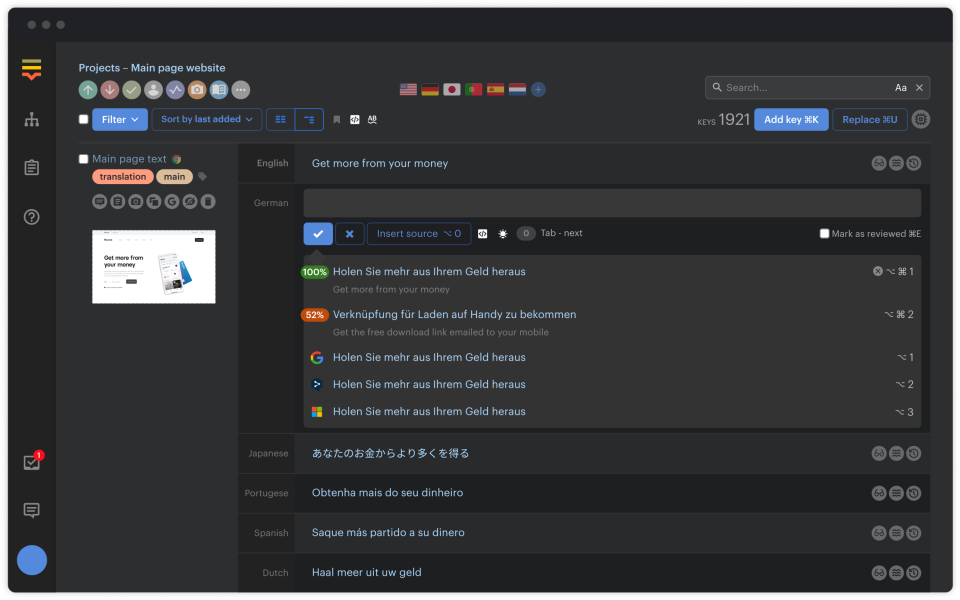This screenshot has height=600, width=960.
Task: Open the gray more options ellipsis icon
Action: (x=241, y=90)
